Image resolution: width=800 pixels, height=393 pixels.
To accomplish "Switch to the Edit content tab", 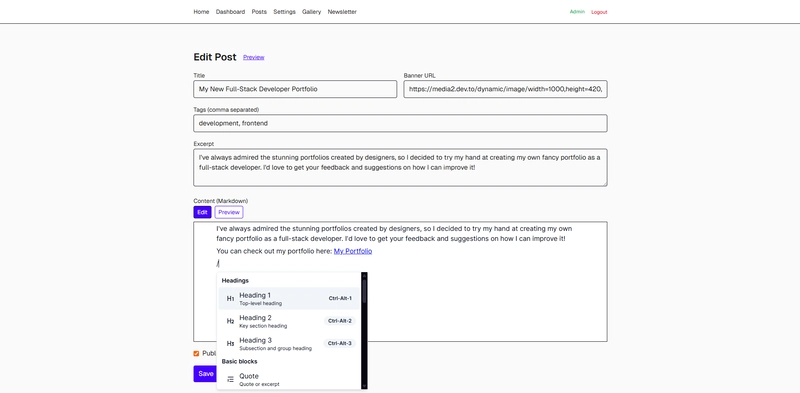I will coord(202,212).
